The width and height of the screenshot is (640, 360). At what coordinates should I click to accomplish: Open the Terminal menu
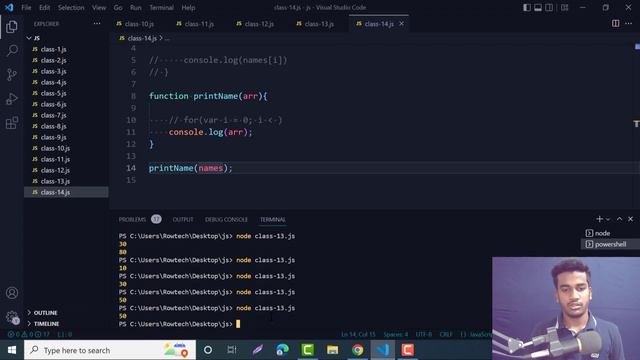click(161, 7)
